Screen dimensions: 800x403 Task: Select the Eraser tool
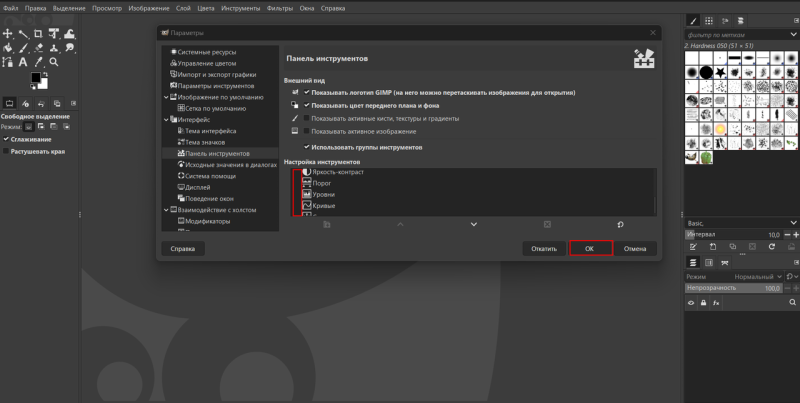point(39,48)
